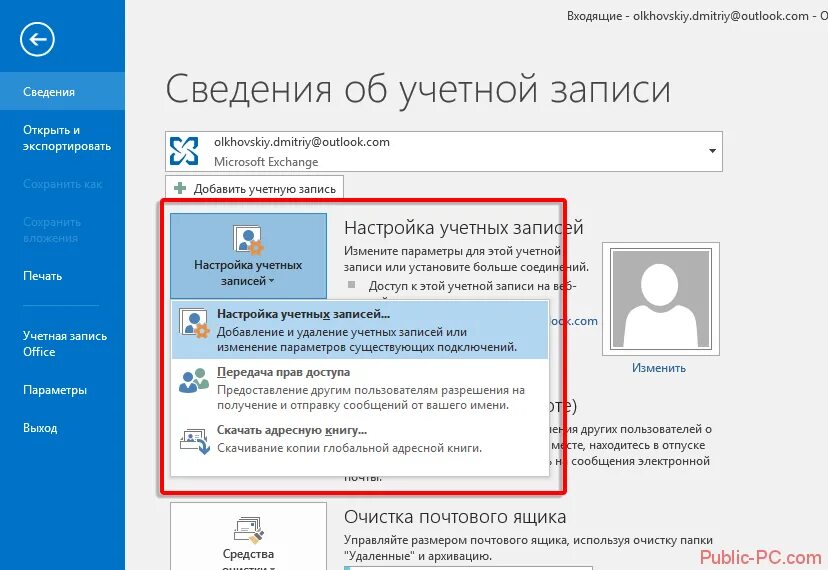
Task: Click mailbox cleanup tools icon
Action: click(x=248, y=530)
